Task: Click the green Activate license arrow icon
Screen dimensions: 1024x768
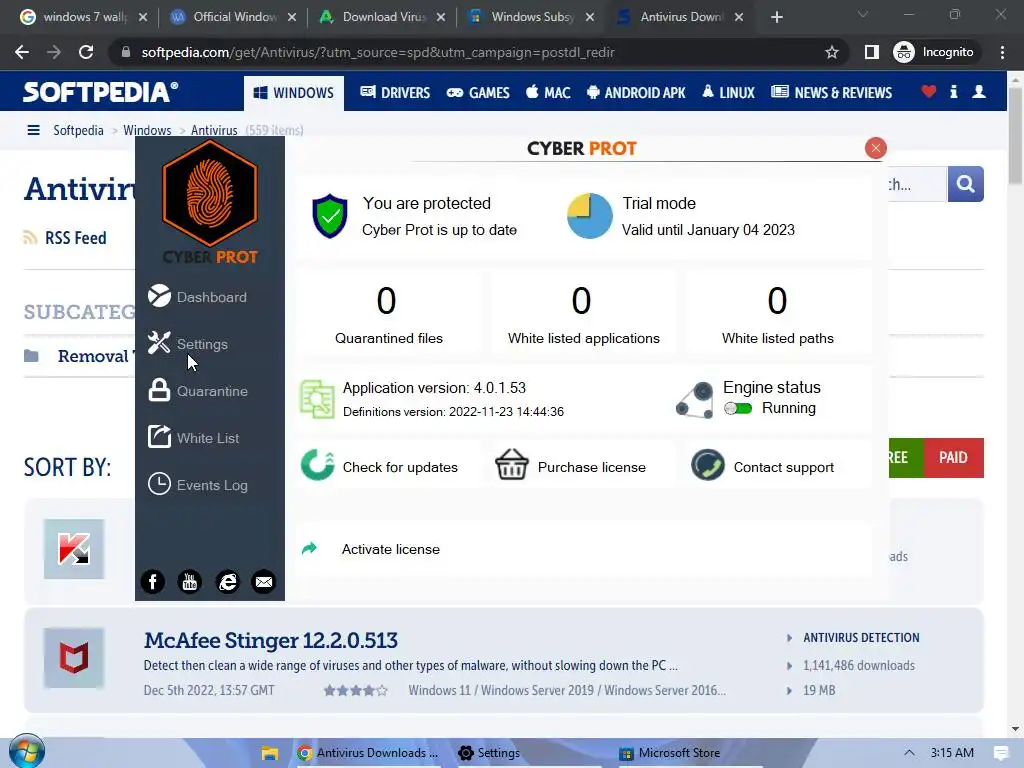Action: (310, 549)
